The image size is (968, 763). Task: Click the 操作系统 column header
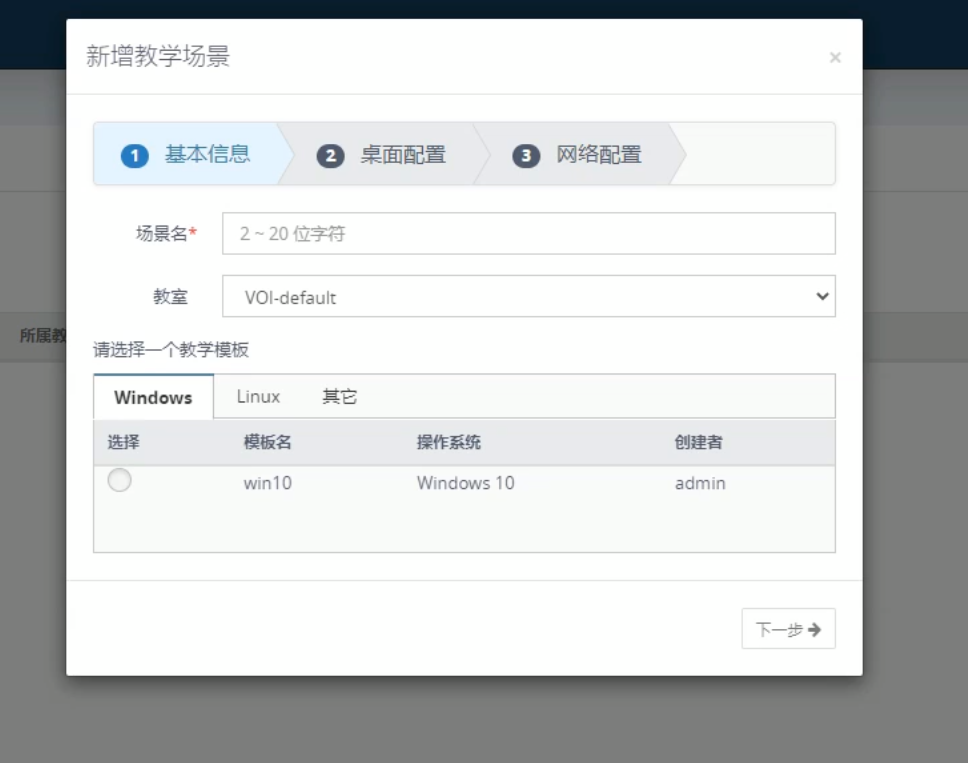click(449, 442)
